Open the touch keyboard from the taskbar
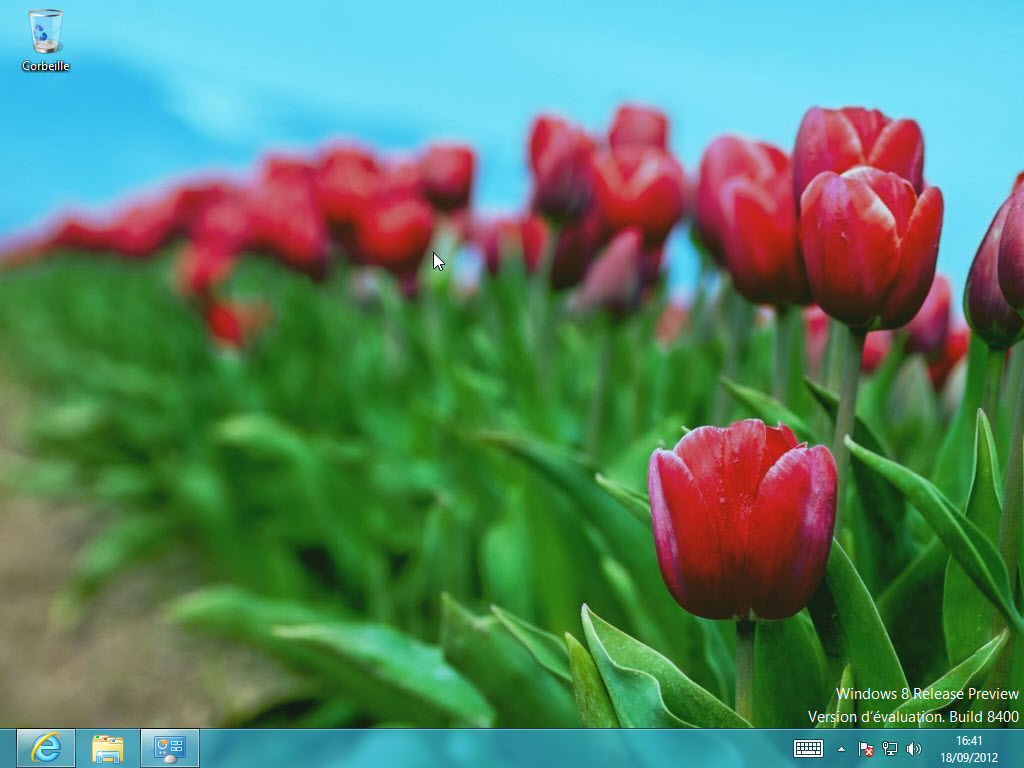The height and width of the screenshot is (768, 1024). 808,748
